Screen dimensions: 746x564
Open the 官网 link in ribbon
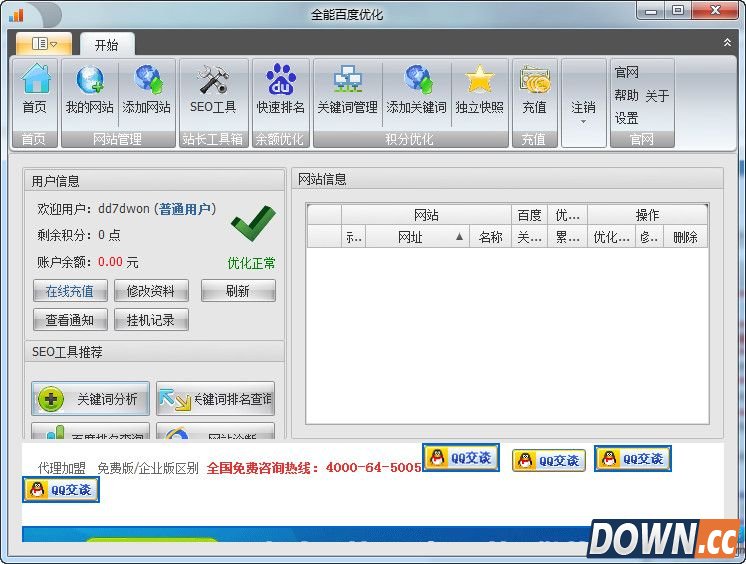tap(626, 72)
